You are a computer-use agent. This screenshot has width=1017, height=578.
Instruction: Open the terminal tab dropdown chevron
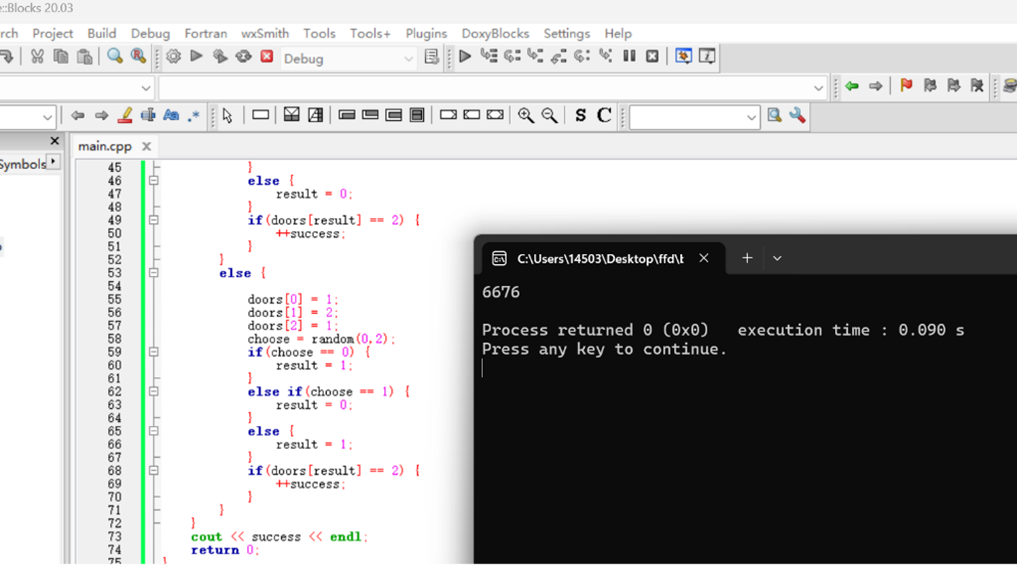coord(777,258)
